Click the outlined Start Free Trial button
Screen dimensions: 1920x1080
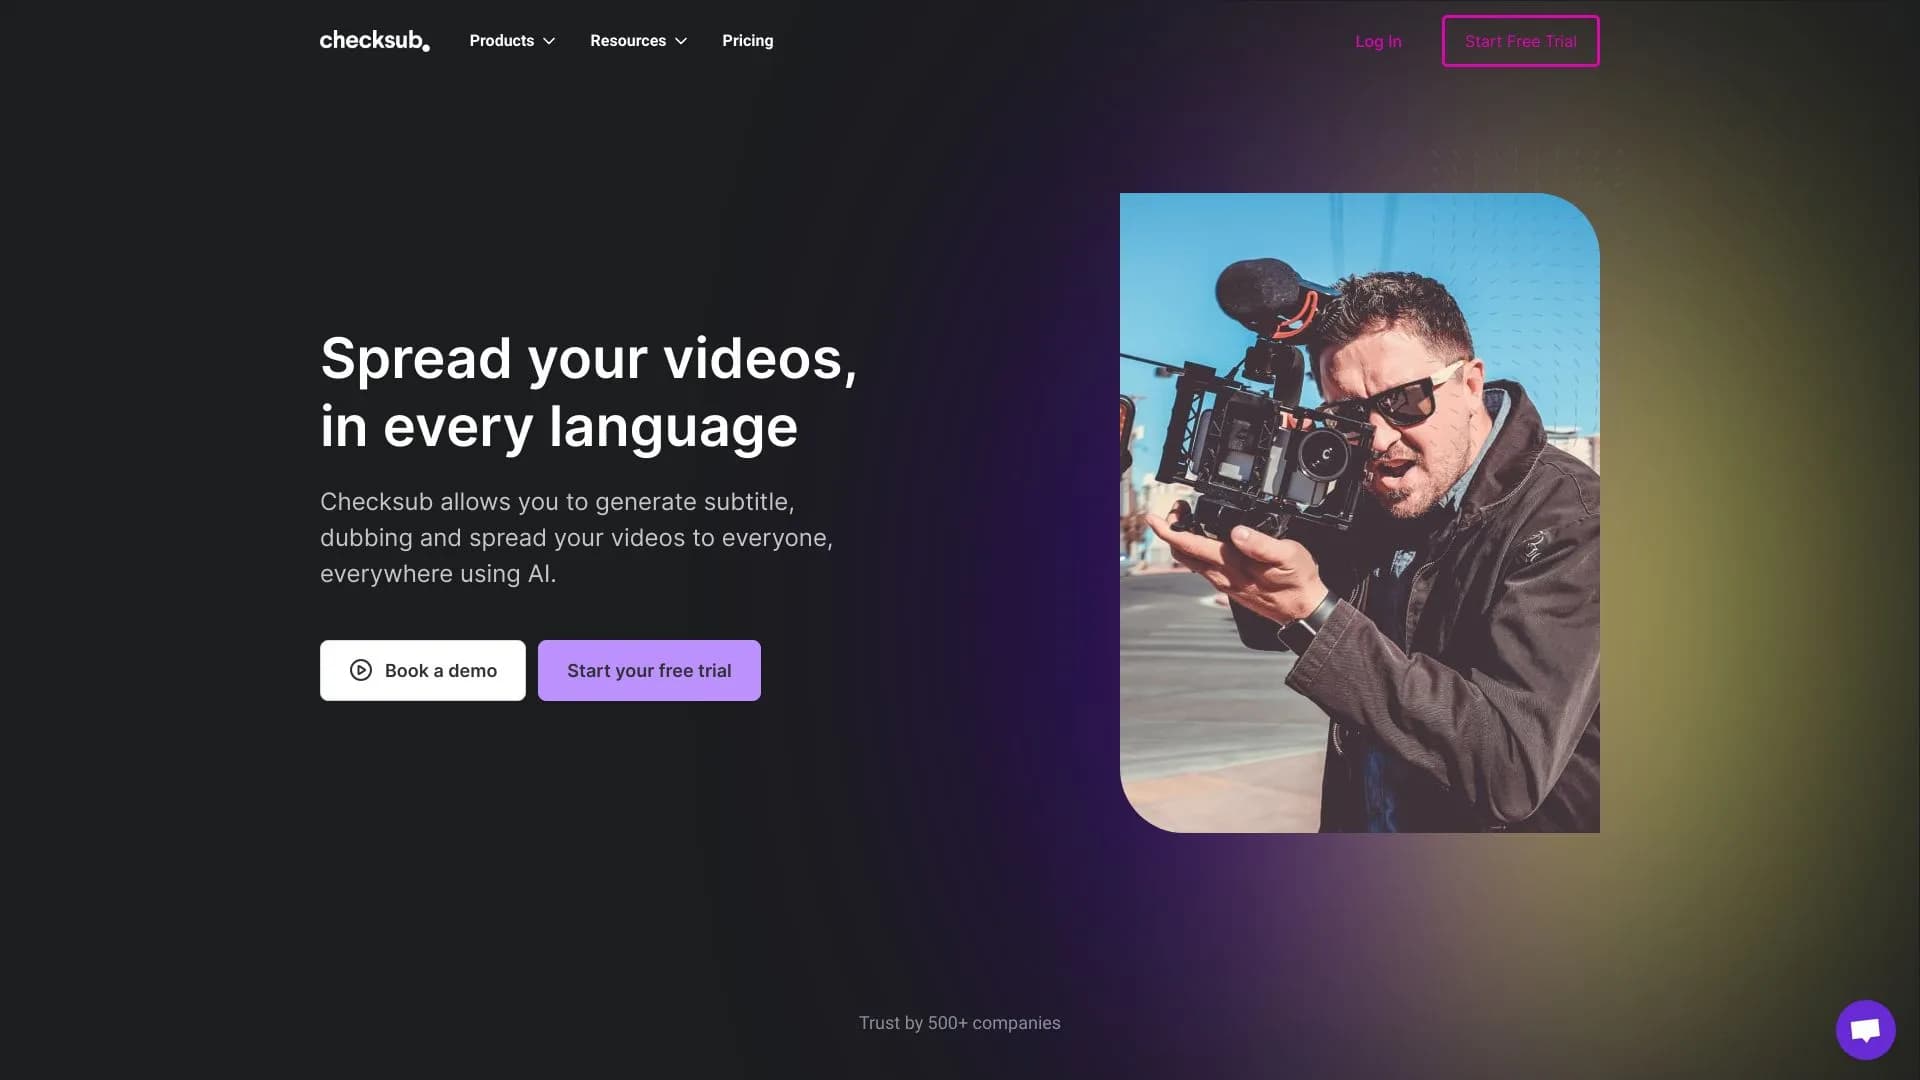point(1520,41)
